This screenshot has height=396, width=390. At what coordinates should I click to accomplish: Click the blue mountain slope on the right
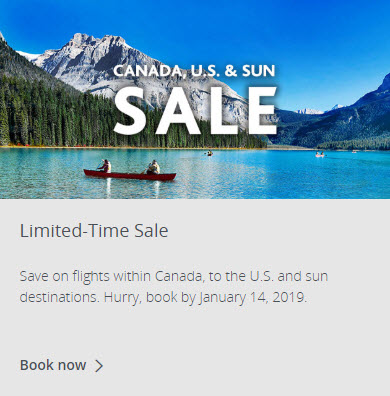(x=353, y=120)
